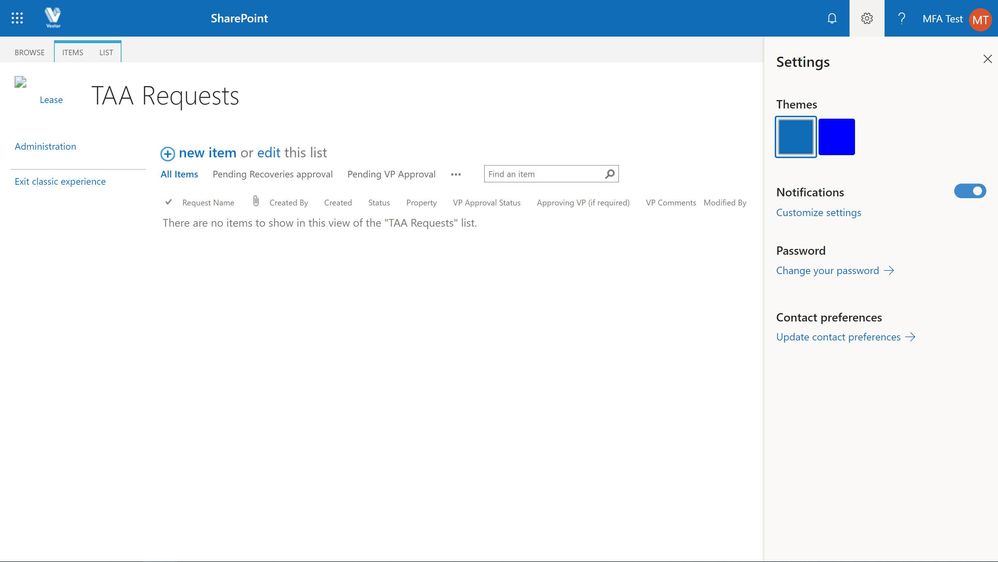Click the SharePoint title link

[239, 18]
